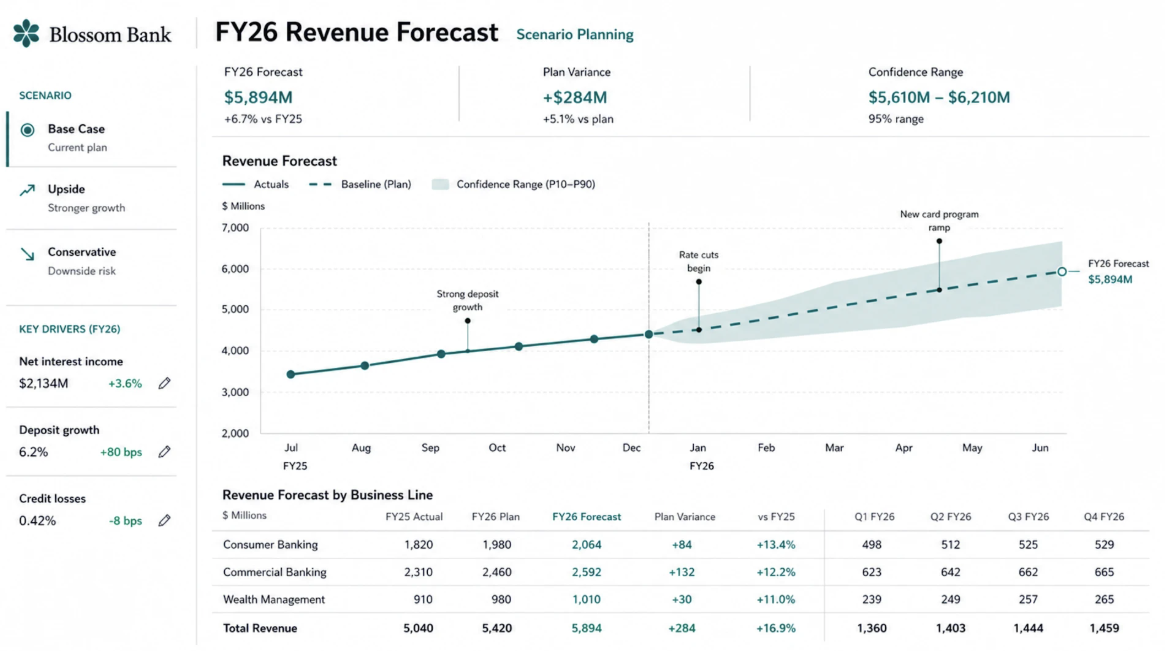The image size is (1165, 651).
Task: Click the $5,894M FY26 Forecast value
Action: [258, 97]
